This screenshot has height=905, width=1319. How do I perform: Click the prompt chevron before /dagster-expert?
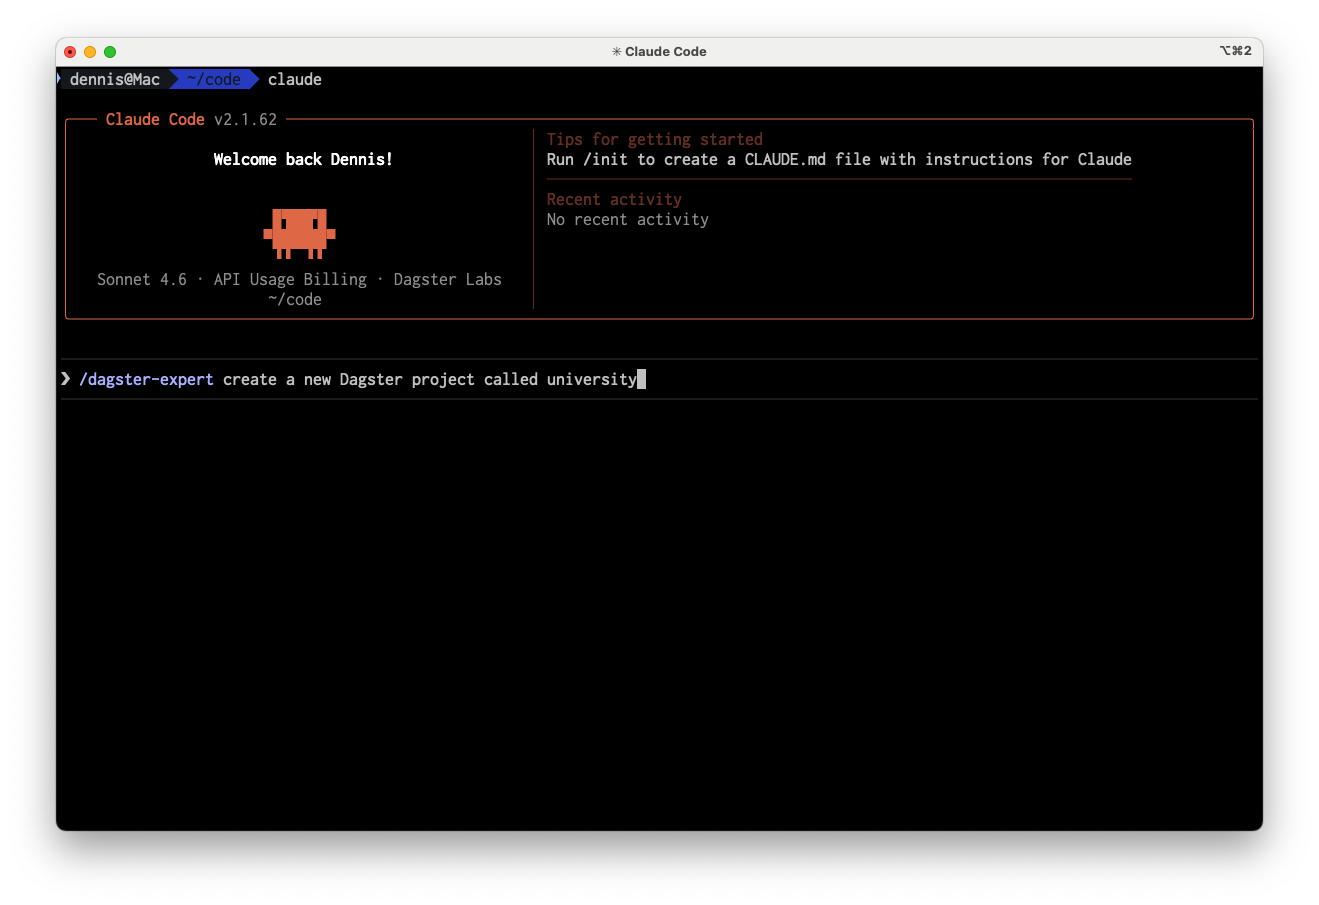tap(66, 379)
